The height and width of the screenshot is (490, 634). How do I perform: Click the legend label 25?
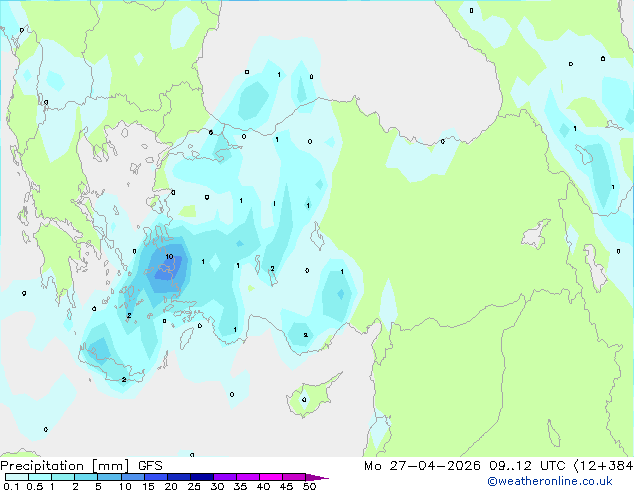[194, 486]
